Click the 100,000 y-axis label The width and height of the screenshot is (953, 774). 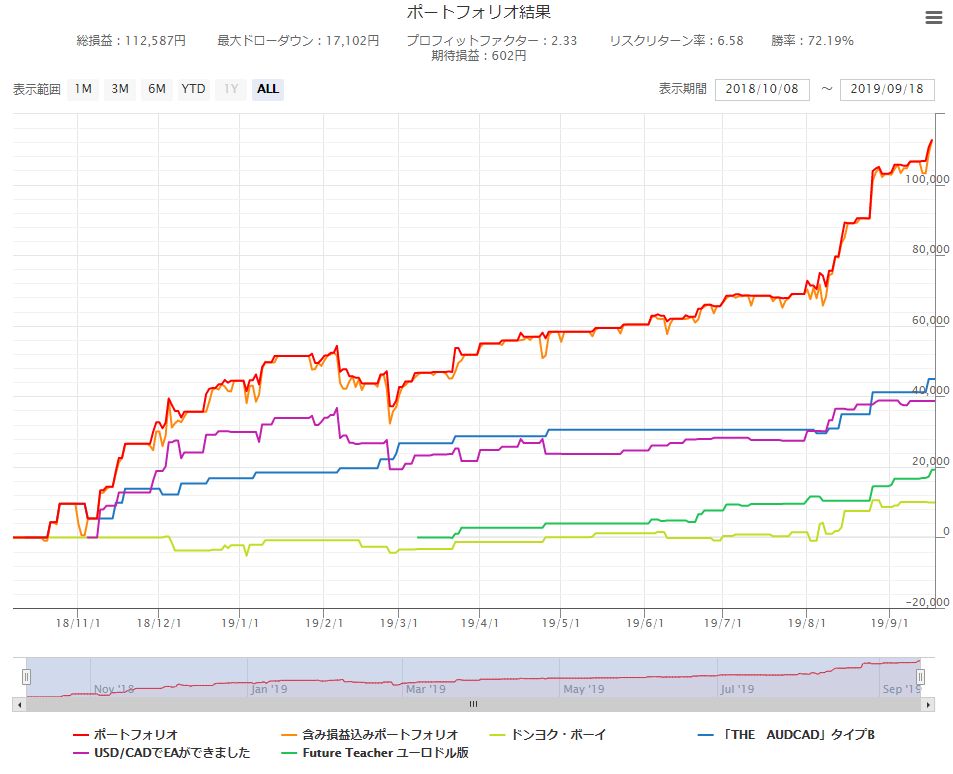tap(927, 179)
